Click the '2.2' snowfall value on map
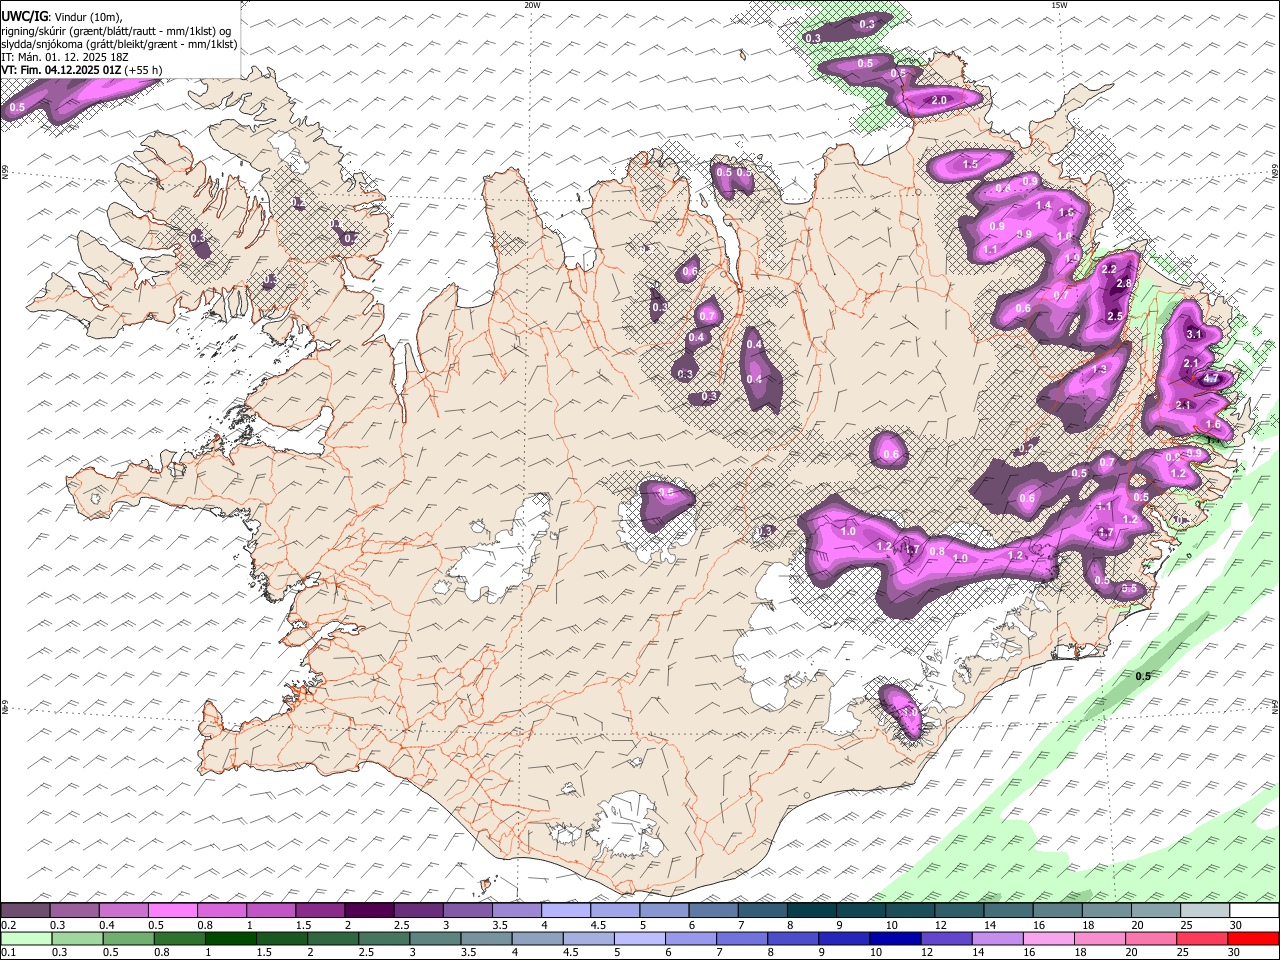1280x960 pixels. point(1108,270)
